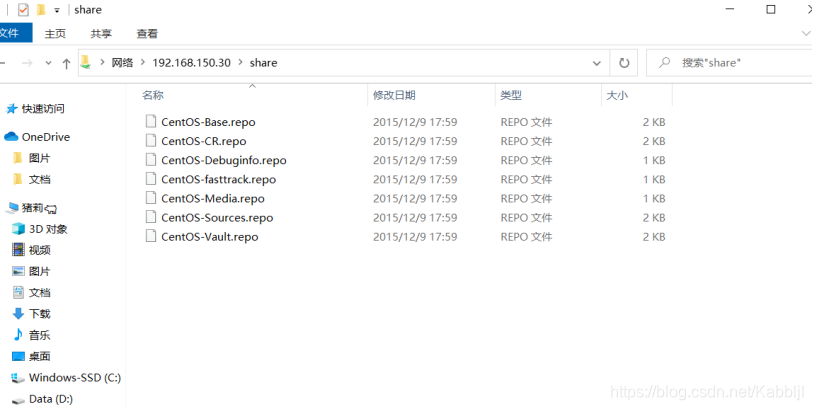Click the REPO 文件 type of CentOS-Base.repo
Screen dimensions: 813x410
(526, 122)
